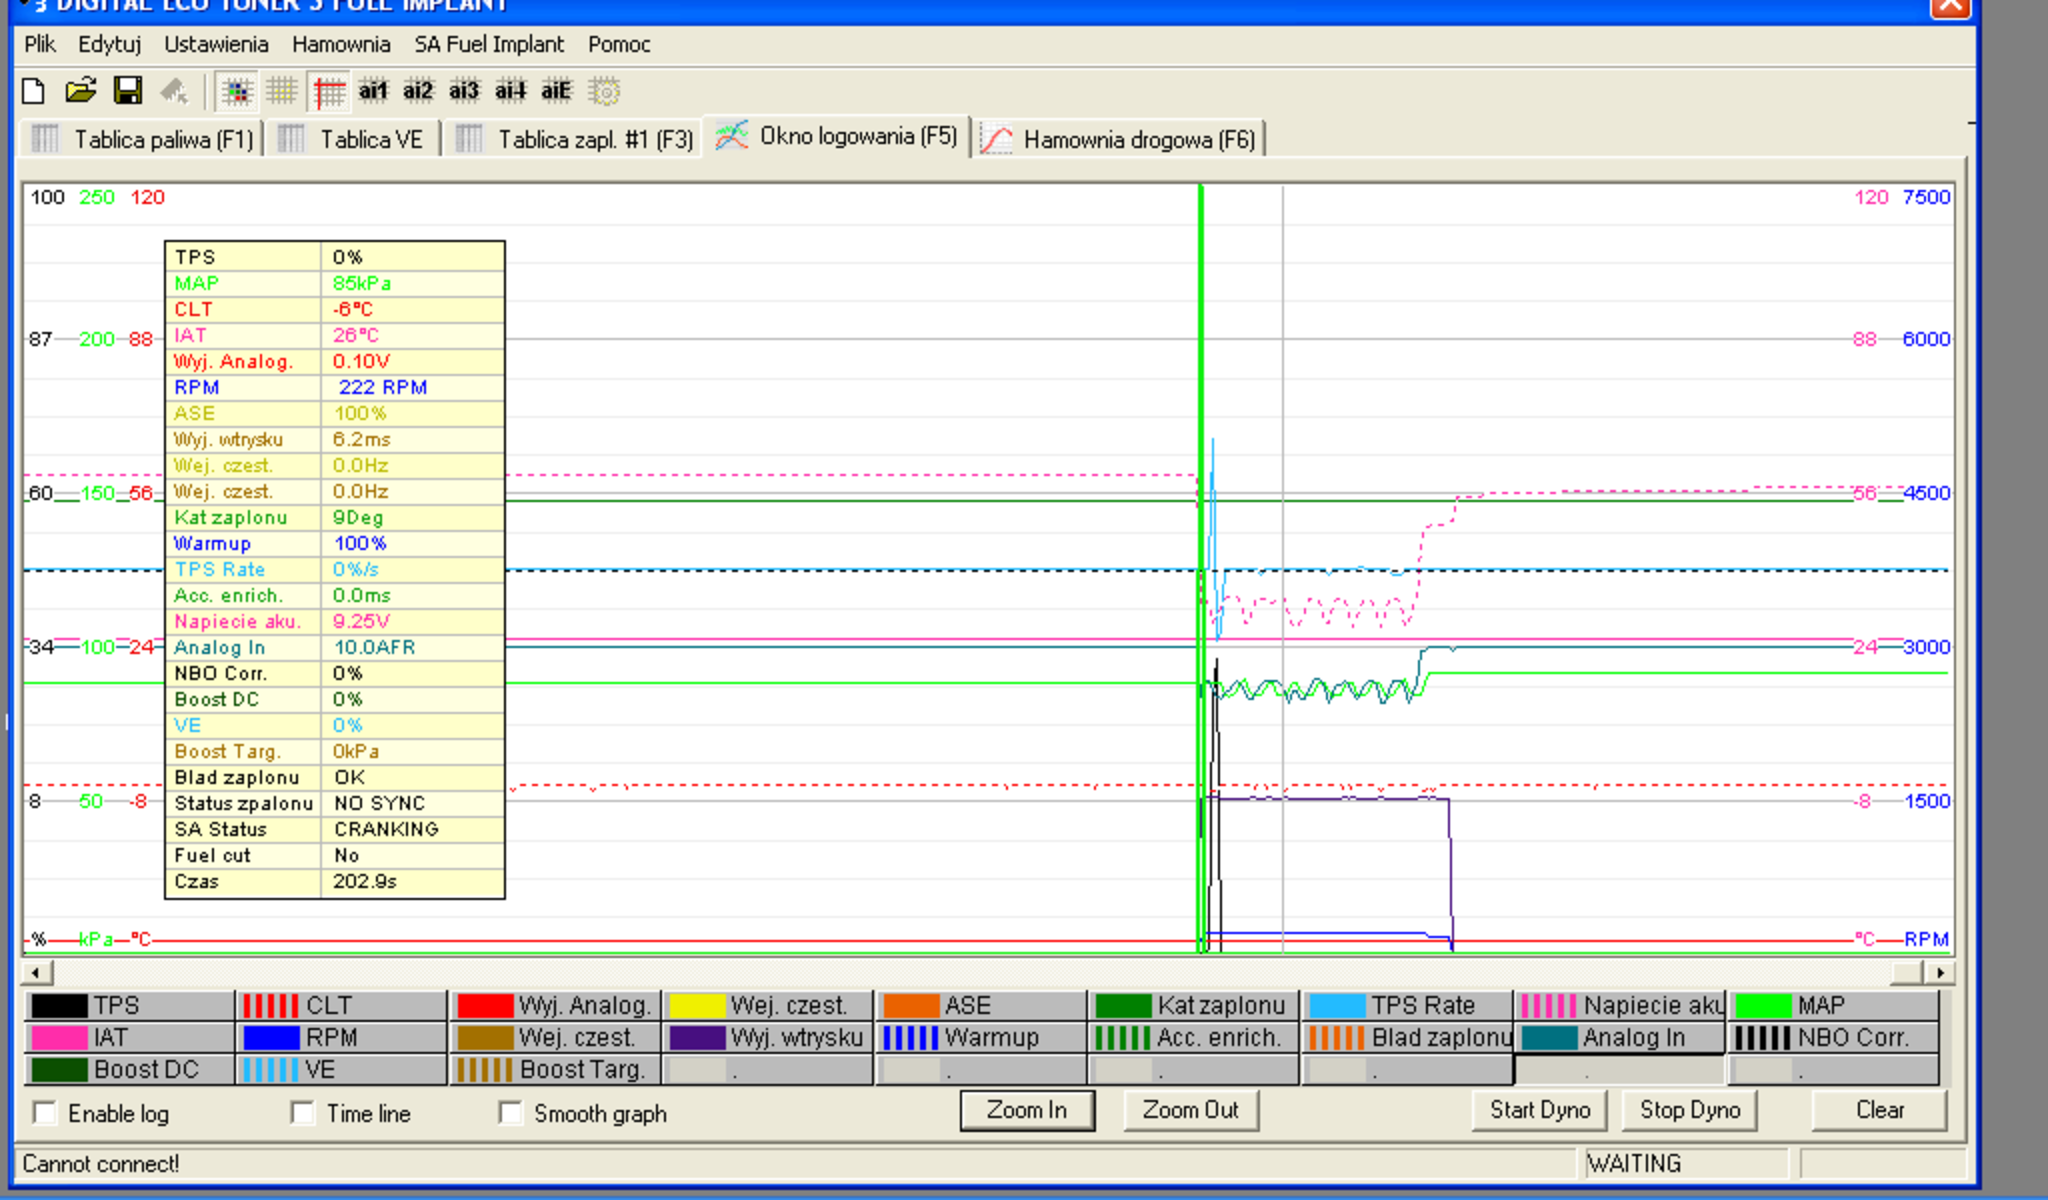
Task: Toggle the Analog In legend channel
Action: (1619, 1037)
